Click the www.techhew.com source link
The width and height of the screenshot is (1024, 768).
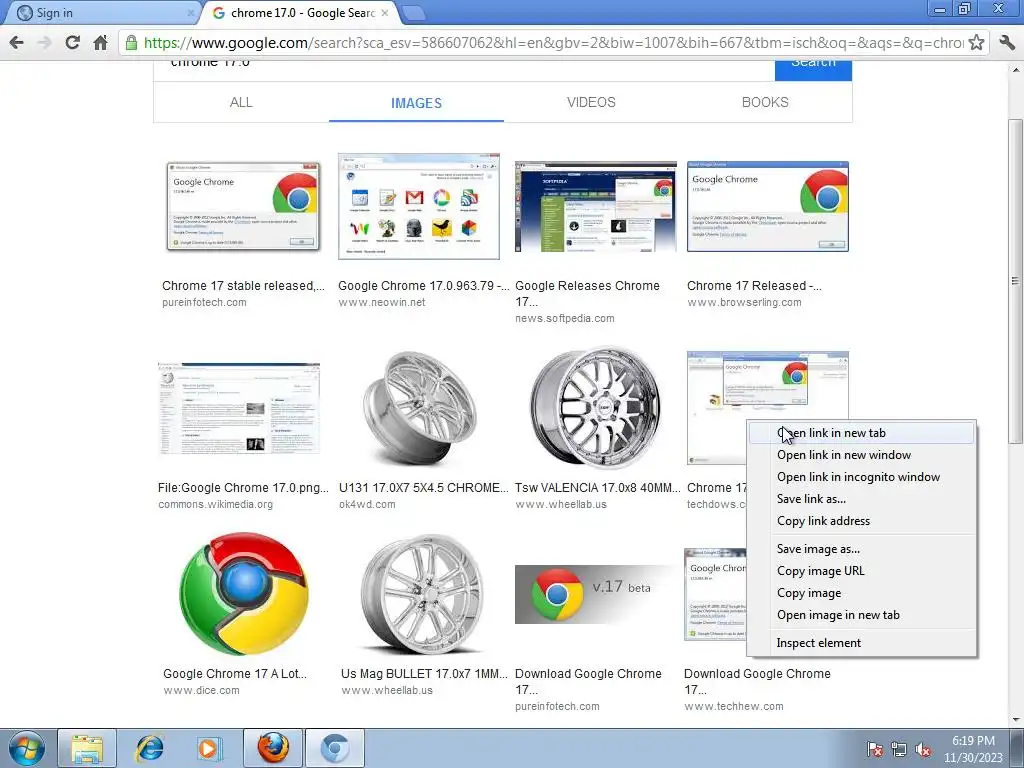(x=734, y=706)
